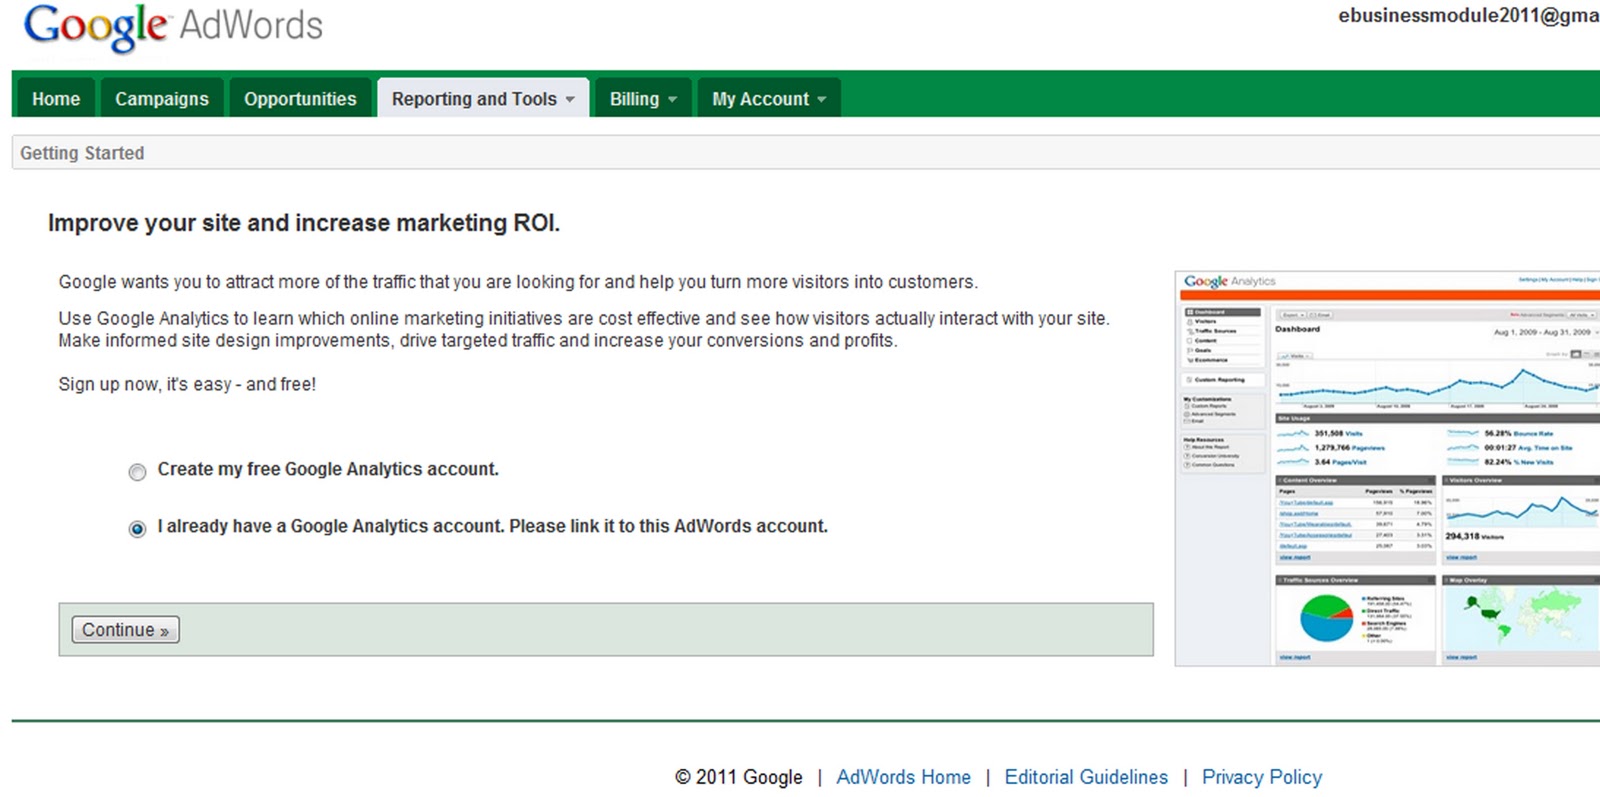Click the traffic sources pie chart
1600x797 pixels.
[x=1326, y=618]
